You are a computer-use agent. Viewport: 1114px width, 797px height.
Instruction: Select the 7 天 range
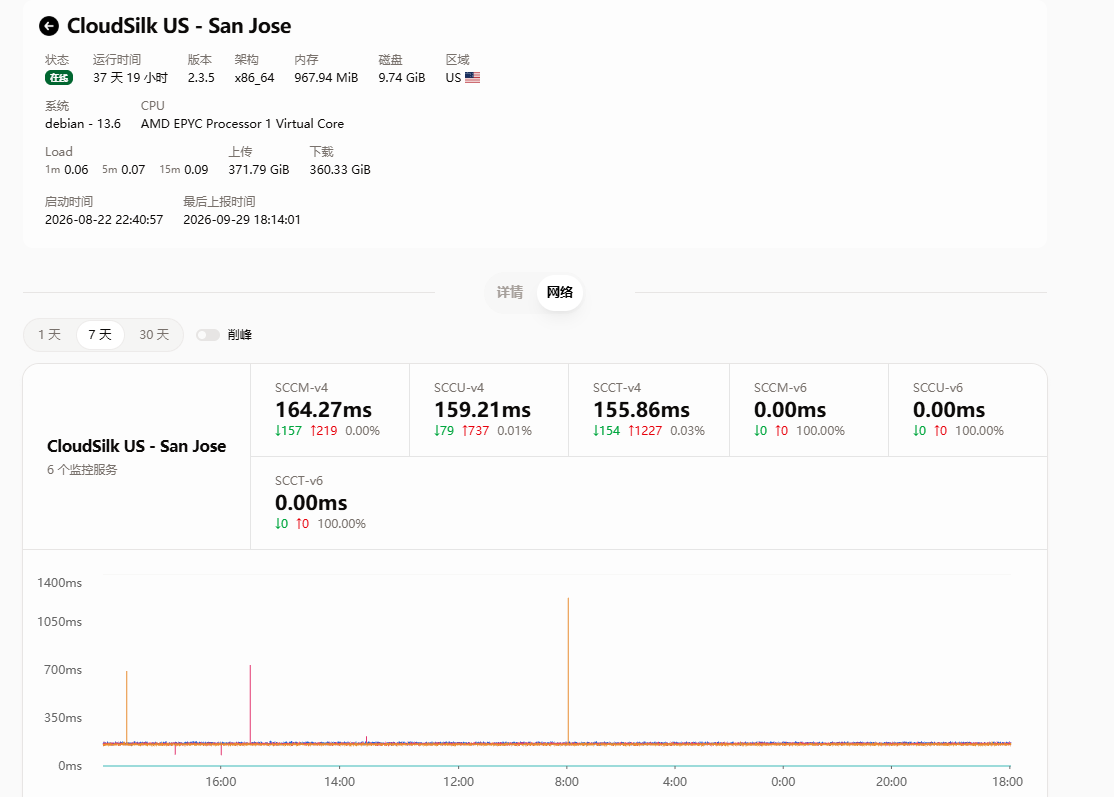point(100,335)
